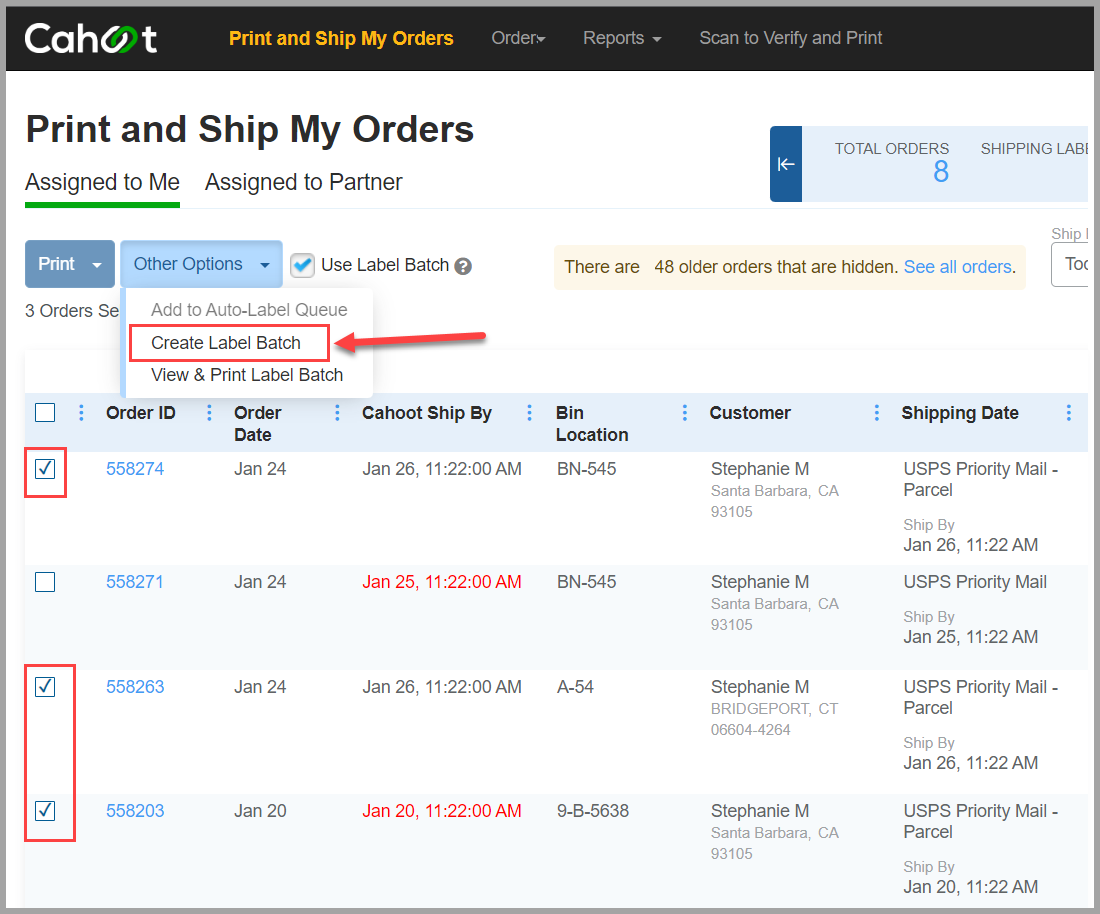Expand the Orders menu in navbar
Screen dimensions: 1100x914
coord(518,38)
